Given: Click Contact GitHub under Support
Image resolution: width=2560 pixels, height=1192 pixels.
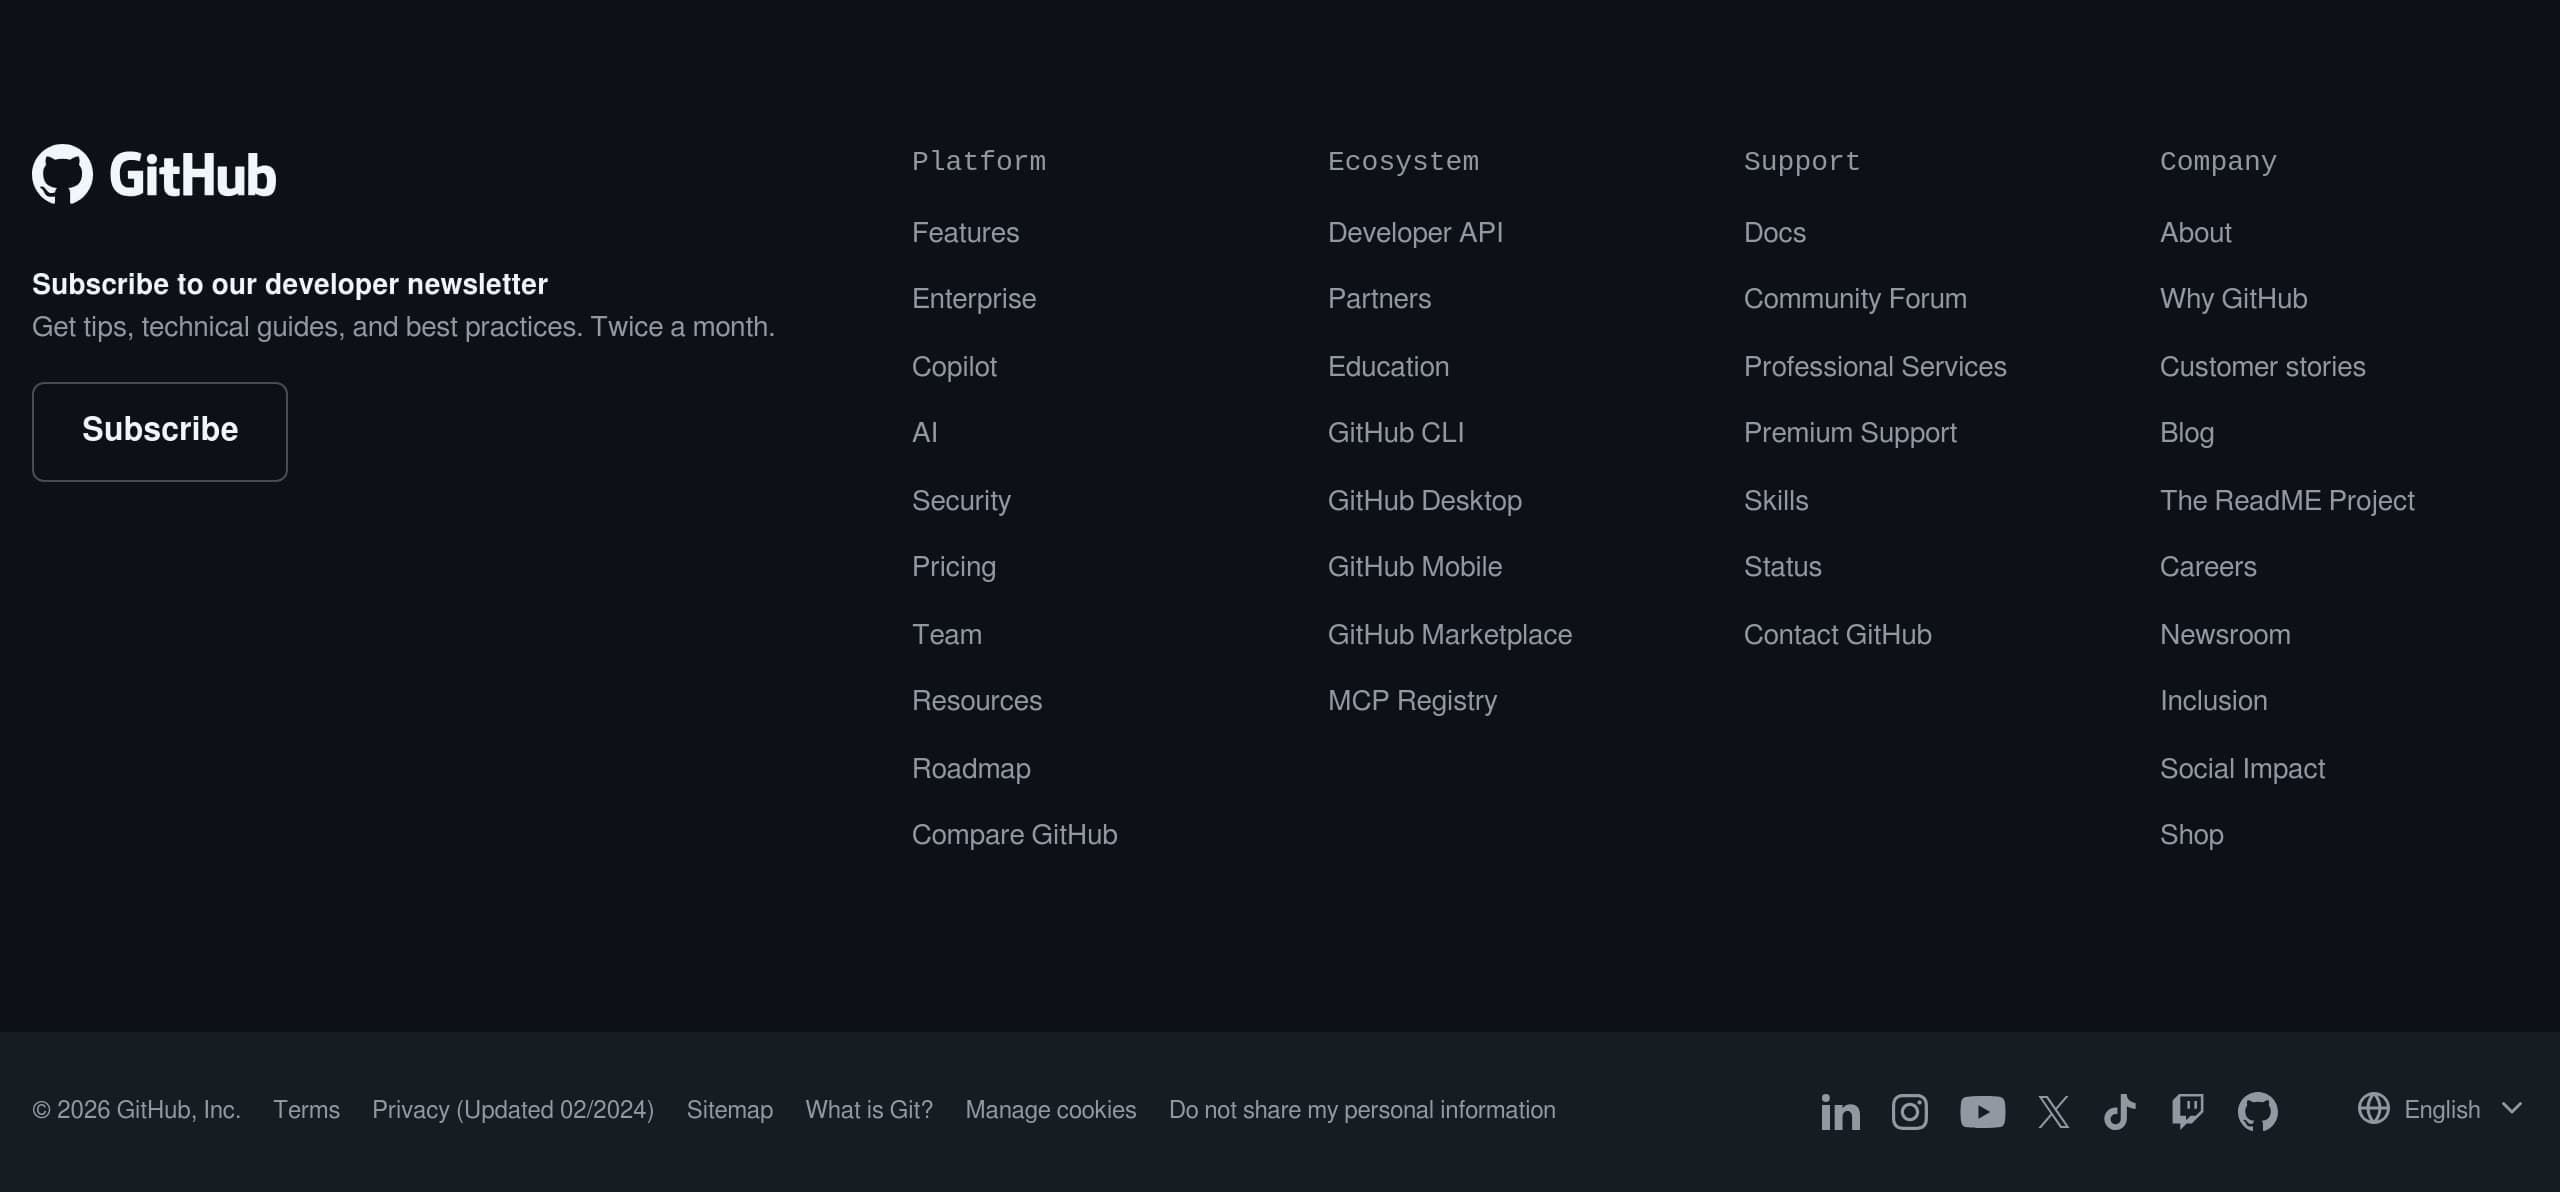Looking at the screenshot, I should (1837, 634).
